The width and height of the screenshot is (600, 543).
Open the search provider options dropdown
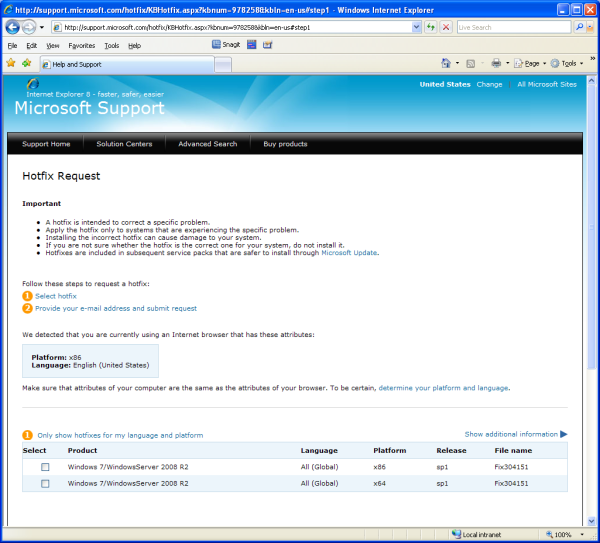tap(590, 27)
